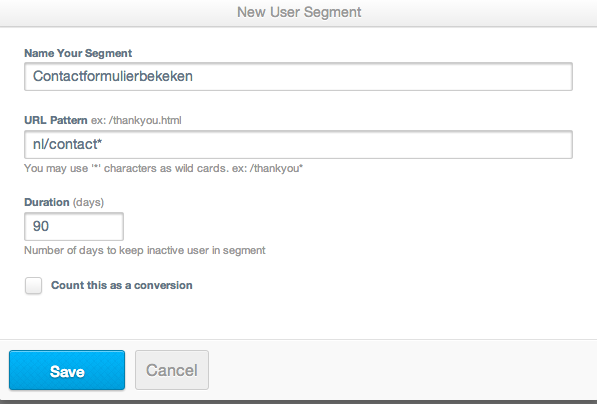Click the nl/contact* text in the pattern field
The height and width of the screenshot is (404, 597).
pyautogui.click(x=67, y=144)
